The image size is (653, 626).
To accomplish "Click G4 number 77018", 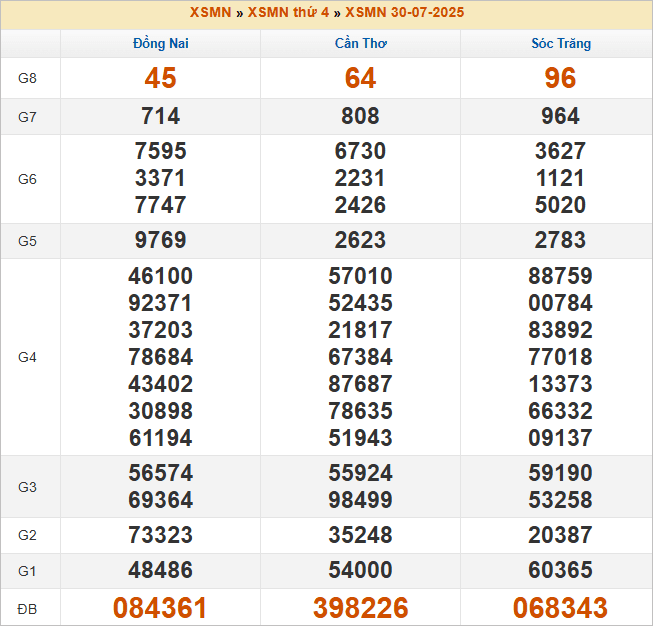I will click(561, 357).
